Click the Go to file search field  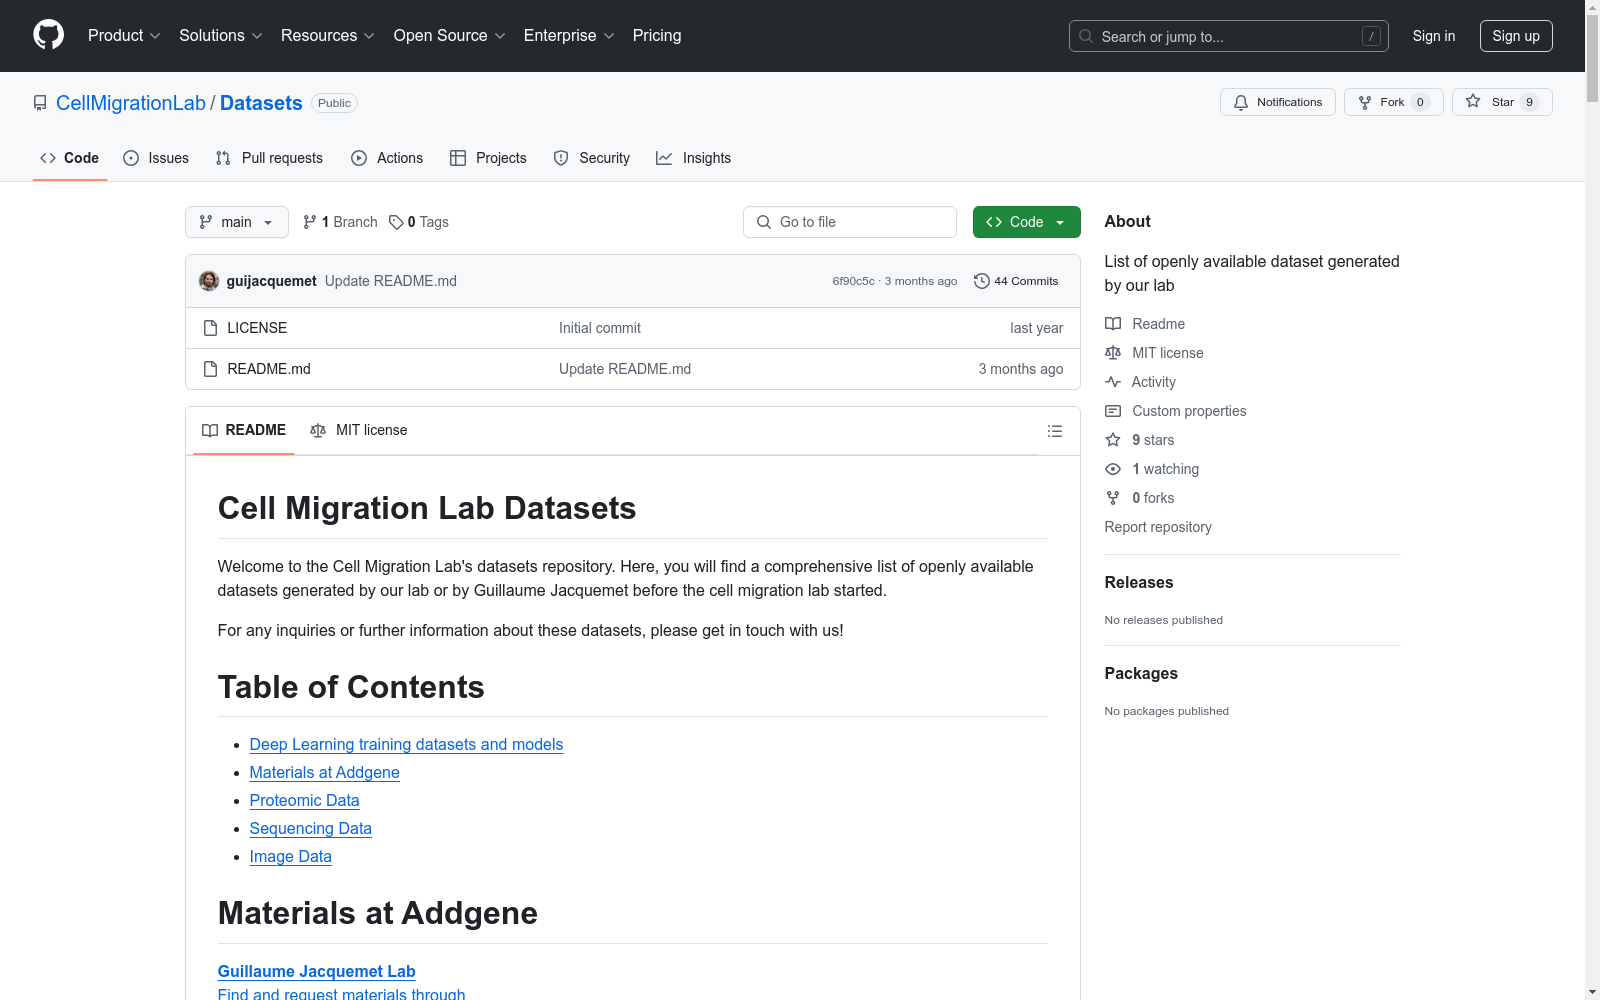tap(850, 222)
